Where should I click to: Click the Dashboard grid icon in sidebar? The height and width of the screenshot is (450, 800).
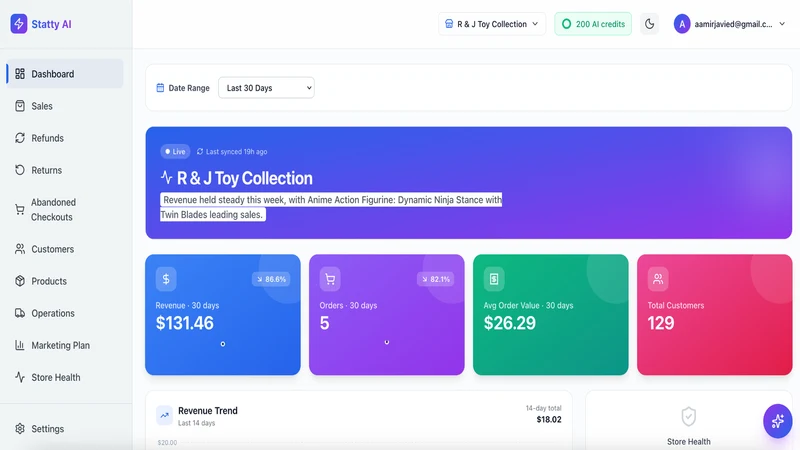(20, 74)
